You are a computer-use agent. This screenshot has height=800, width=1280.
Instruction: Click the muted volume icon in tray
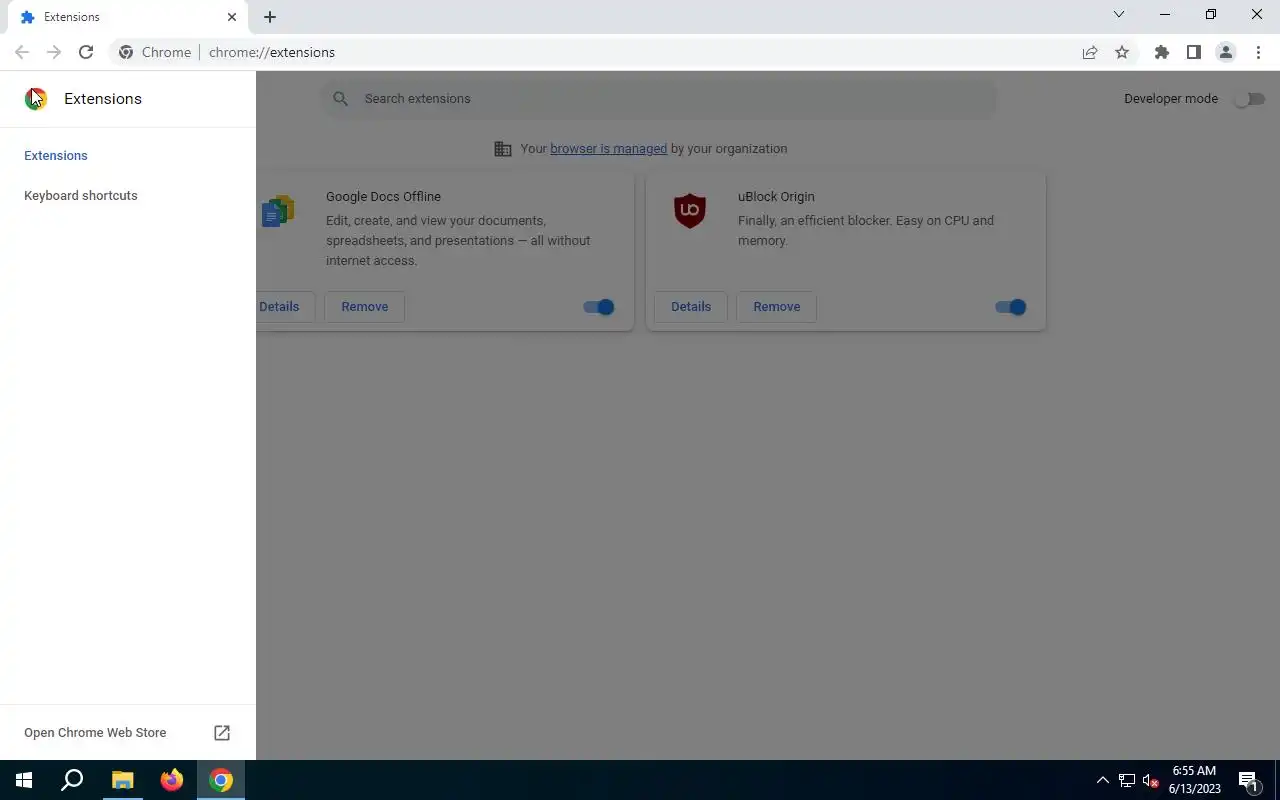click(x=1150, y=780)
